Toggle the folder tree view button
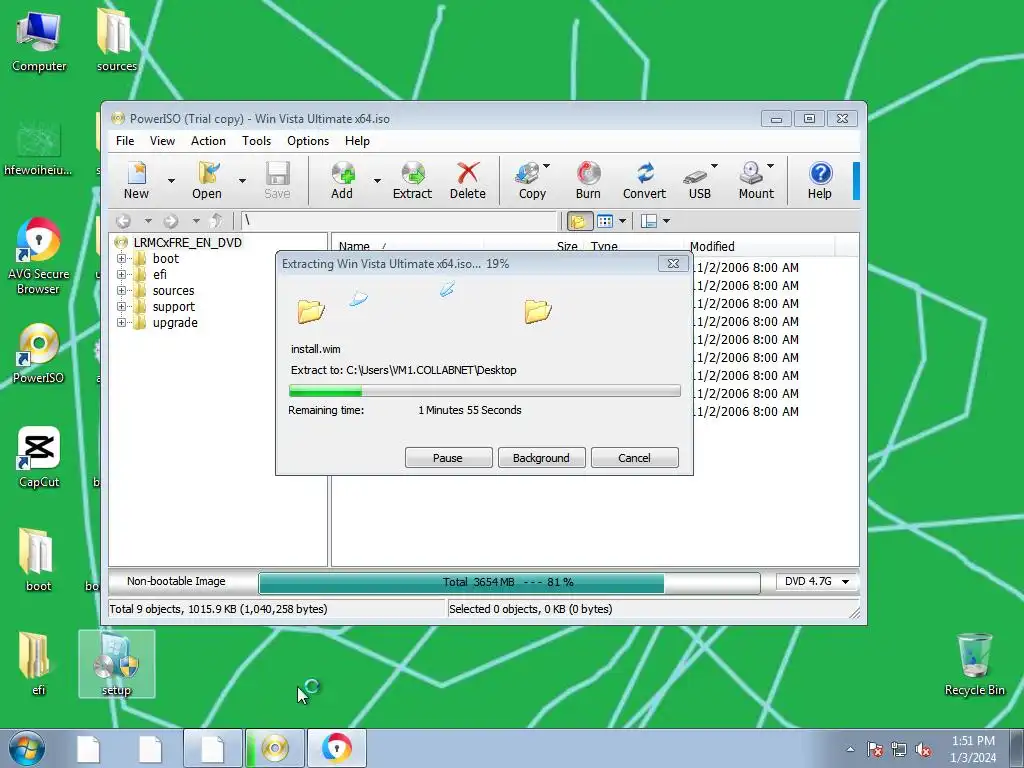This screenshot has height=768, width=1024. tap(579, 221)
